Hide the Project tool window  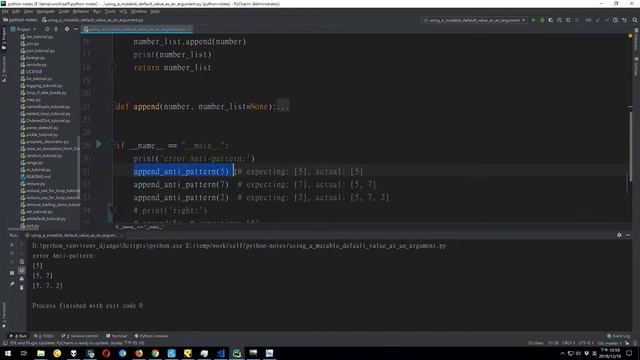pos(76,29)
